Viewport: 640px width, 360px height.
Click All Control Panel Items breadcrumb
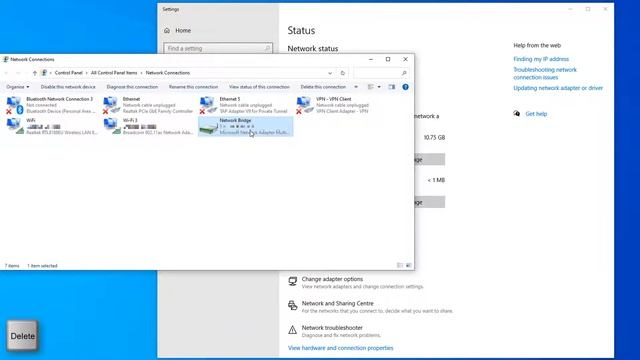click(x=114, y=73)
